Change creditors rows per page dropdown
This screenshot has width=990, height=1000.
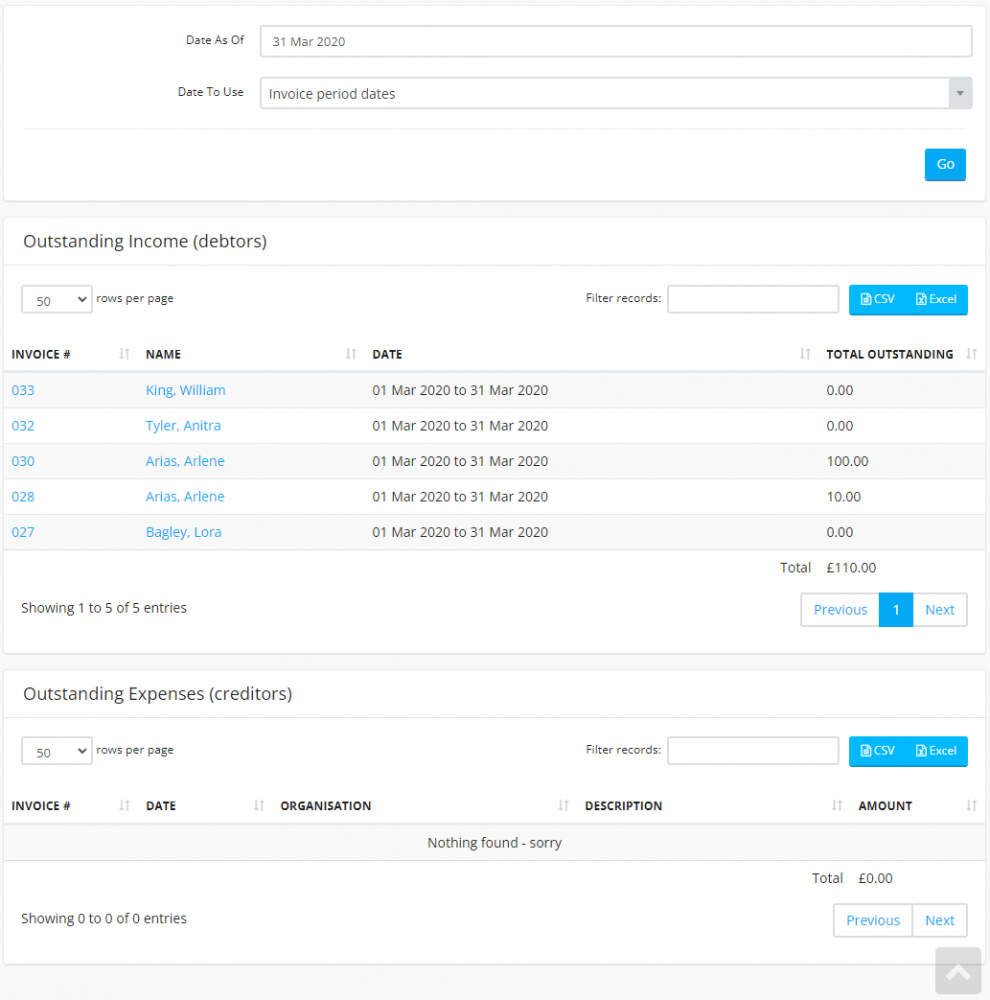(x=57, y=752)
